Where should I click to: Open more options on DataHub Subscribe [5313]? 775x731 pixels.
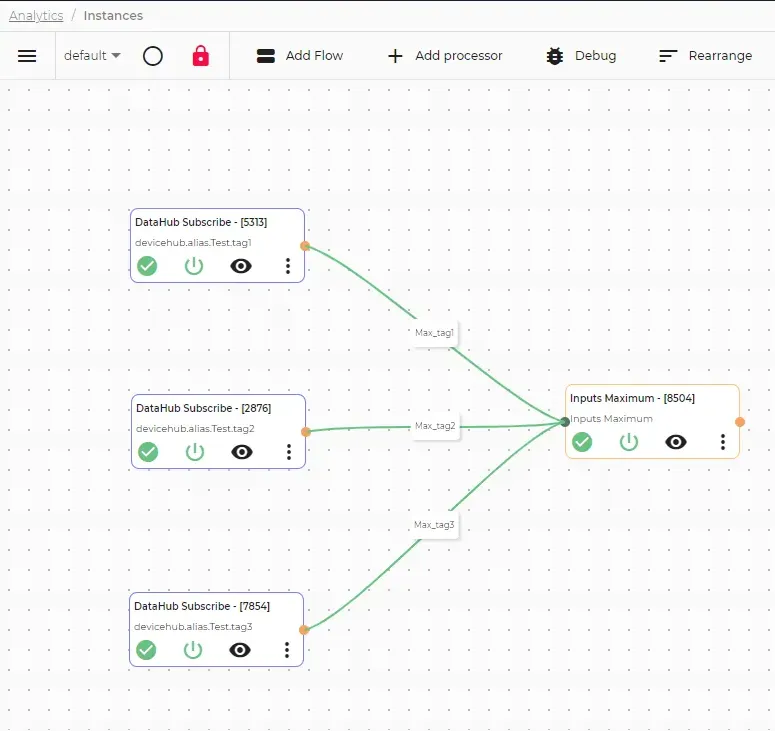(288, 266)
